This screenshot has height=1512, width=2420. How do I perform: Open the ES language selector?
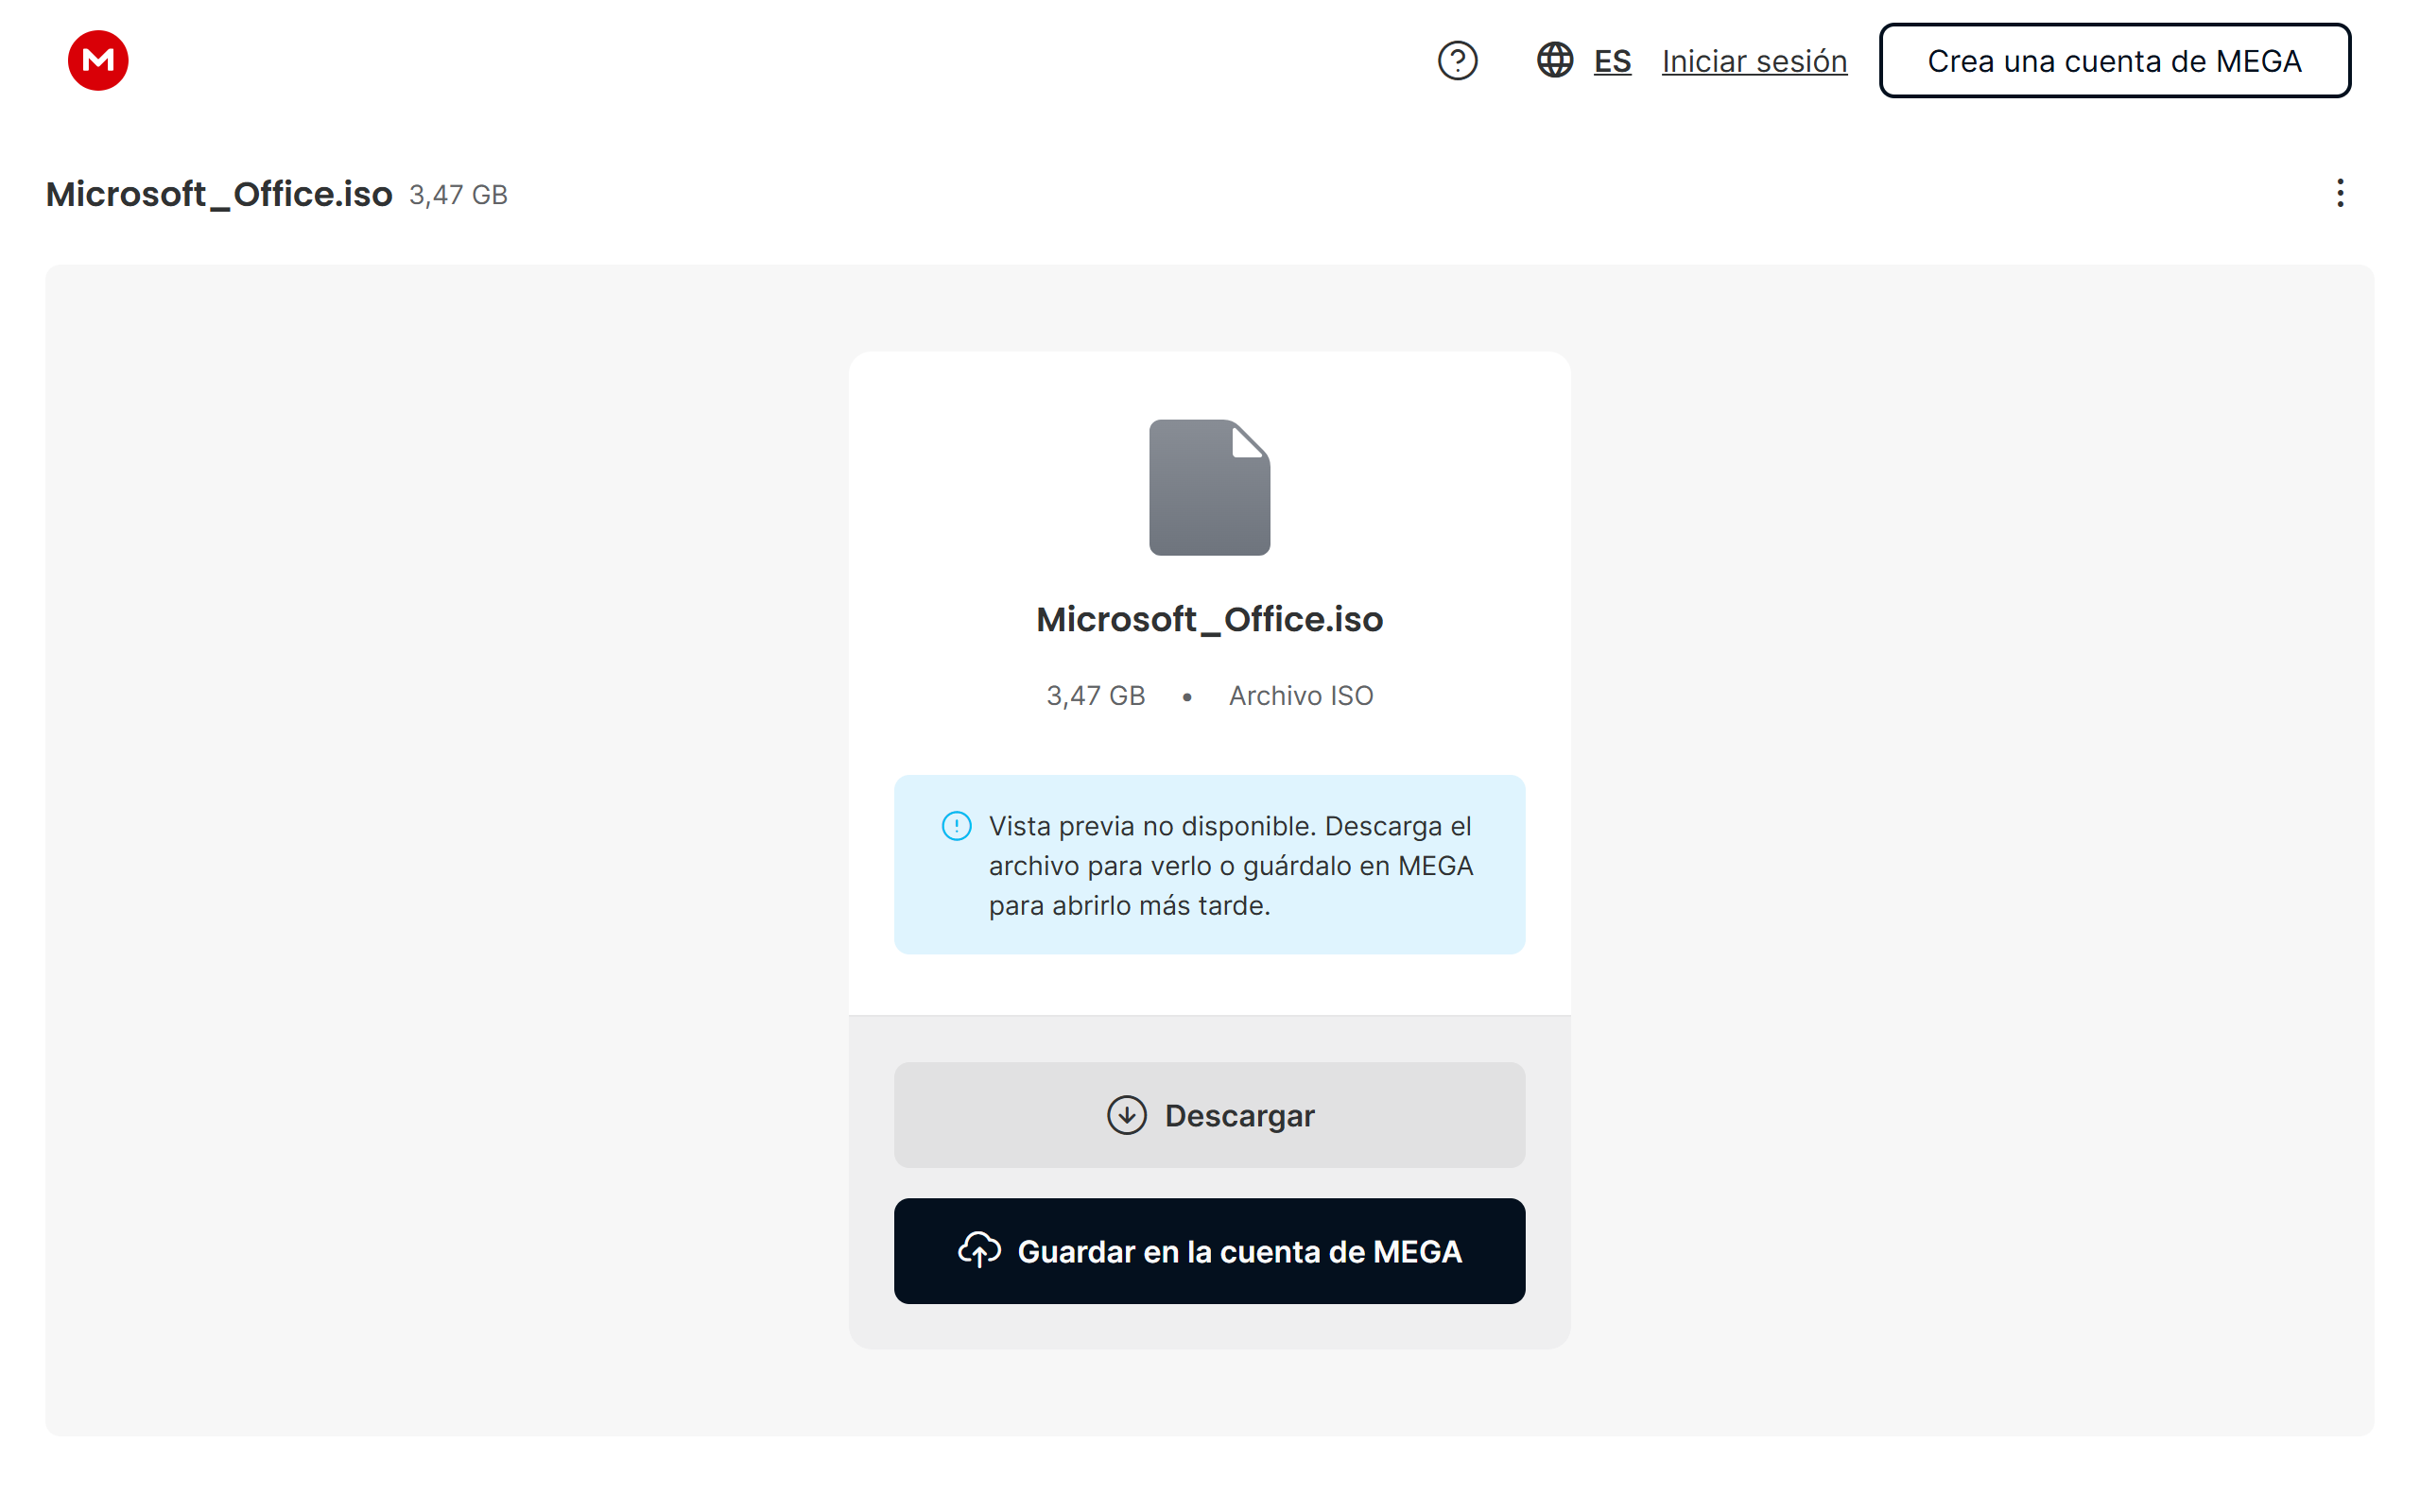[1612, 61]
